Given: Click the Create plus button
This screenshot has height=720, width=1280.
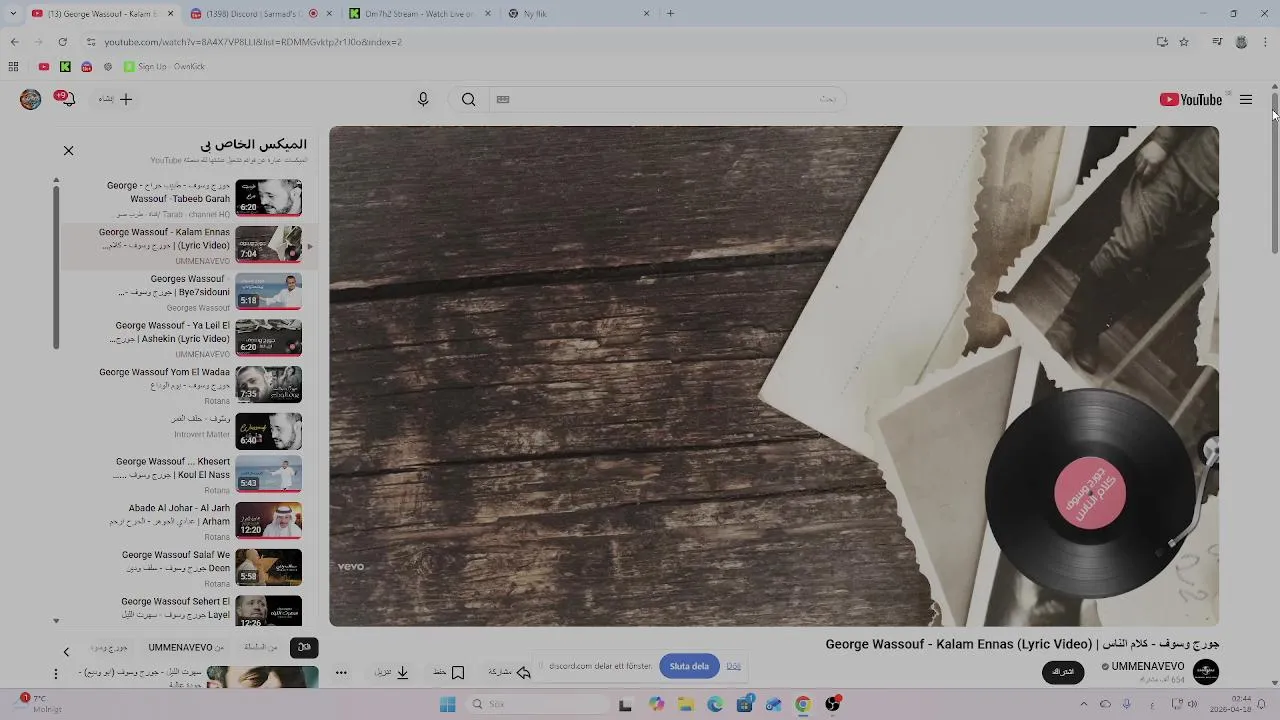Looking at the screenshot, I should [116, 99].
